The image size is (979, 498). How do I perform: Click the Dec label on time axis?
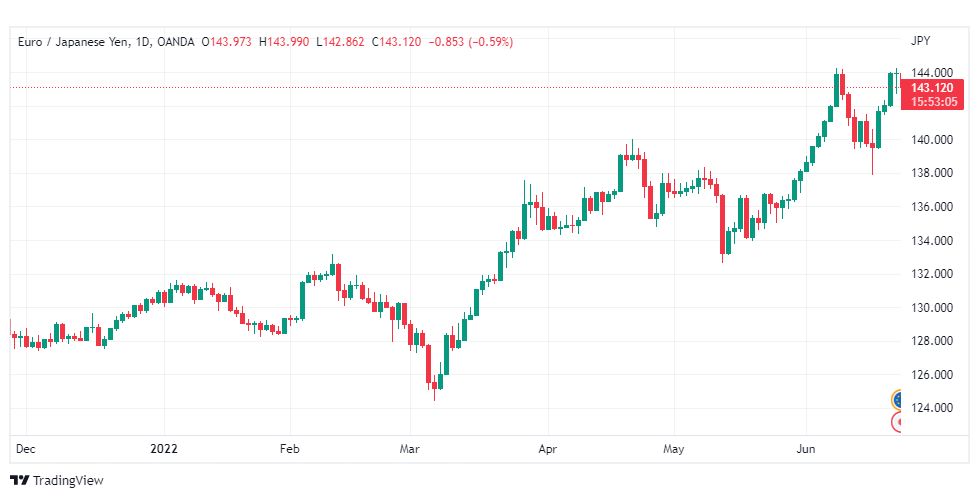(25, 449)
